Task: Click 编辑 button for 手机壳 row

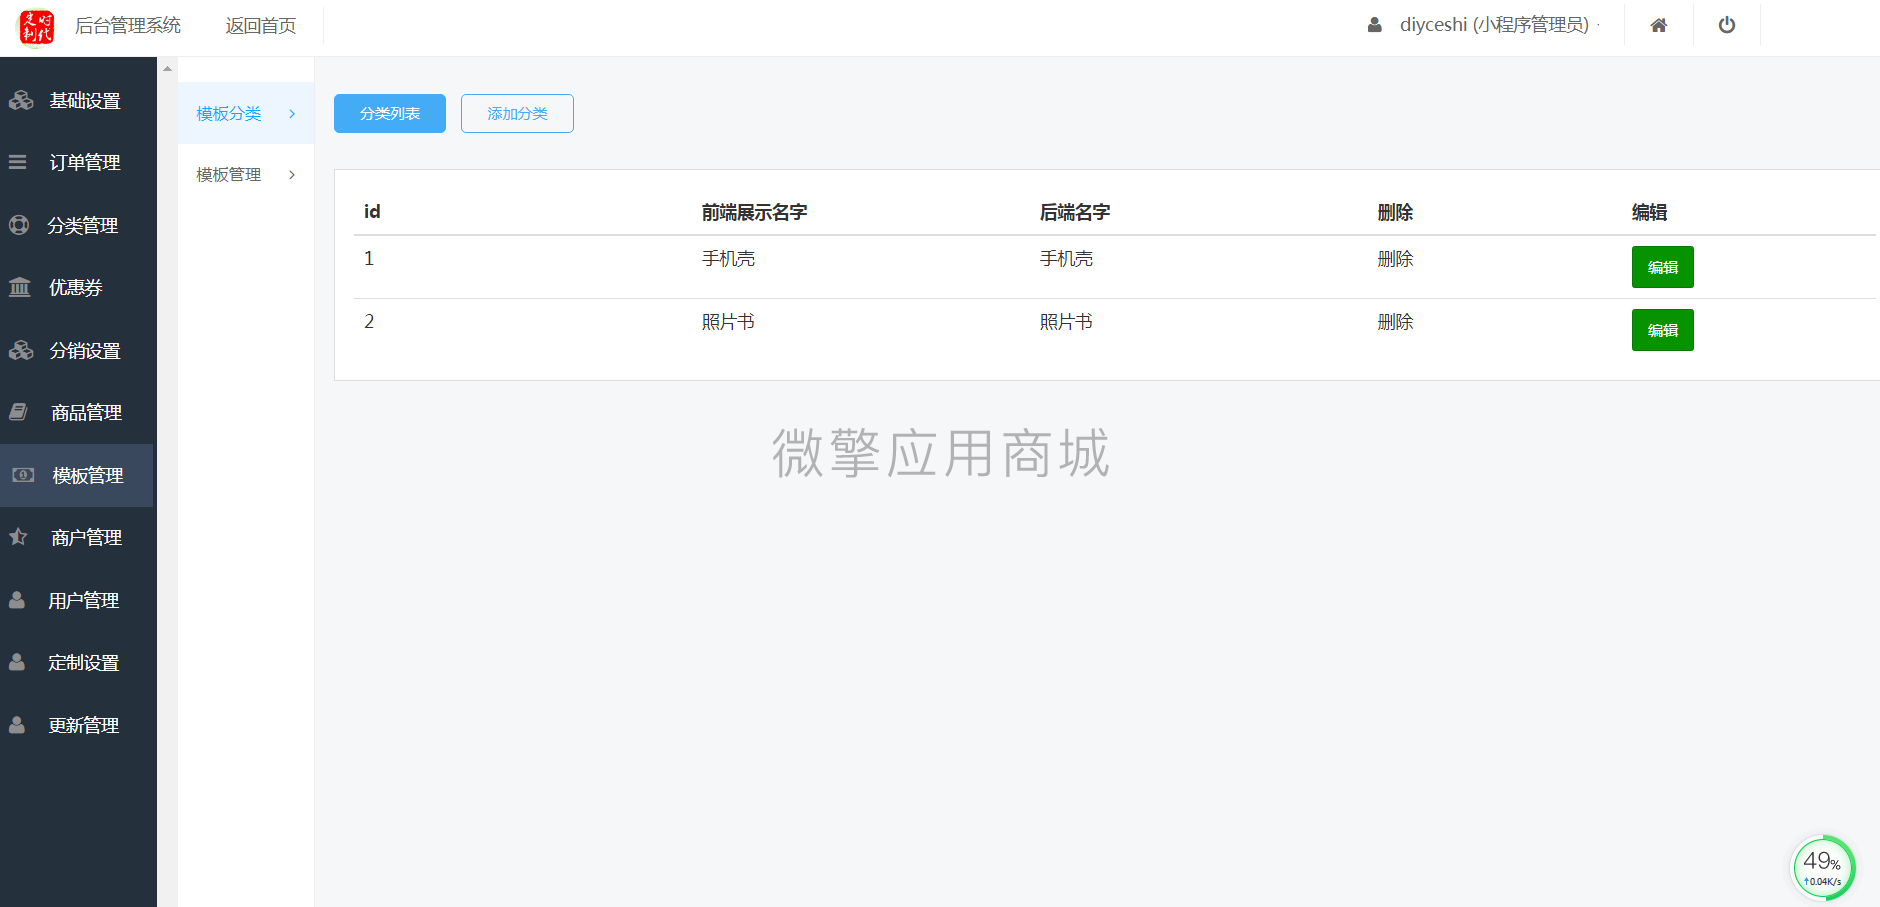Action: (x=1662, y=267)
